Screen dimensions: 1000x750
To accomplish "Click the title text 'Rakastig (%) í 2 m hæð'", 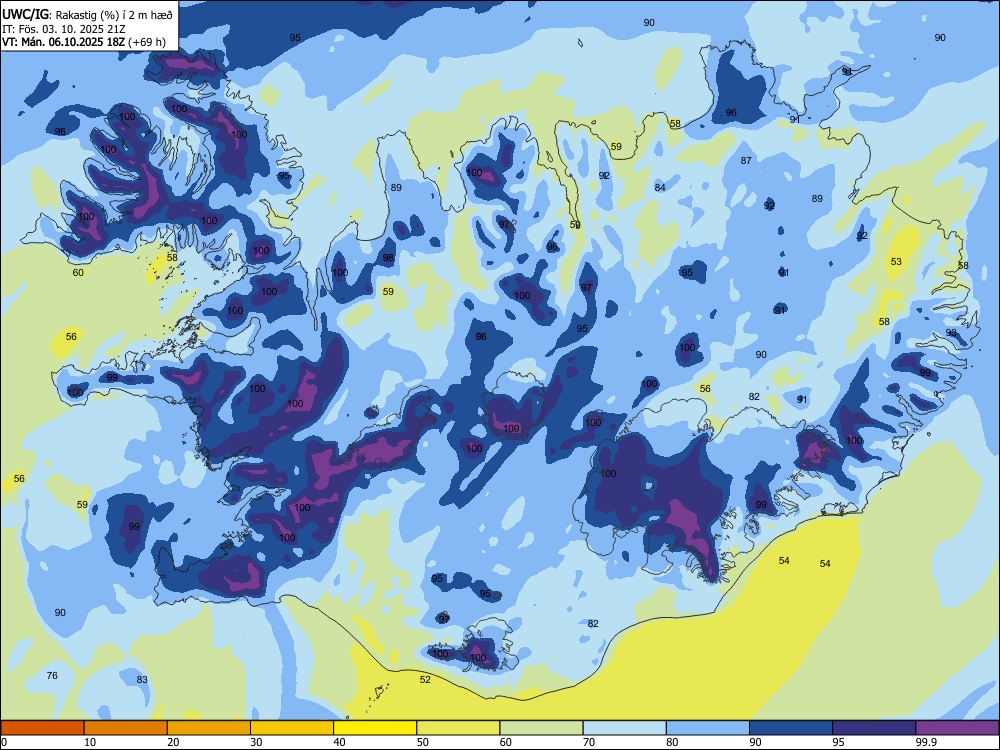I will click(114, 15).
